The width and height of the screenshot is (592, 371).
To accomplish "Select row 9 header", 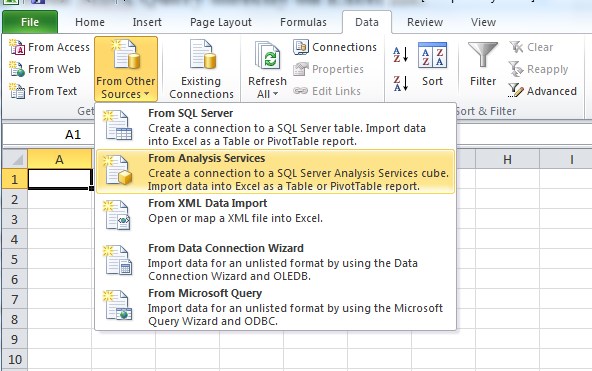I will 15,339.
